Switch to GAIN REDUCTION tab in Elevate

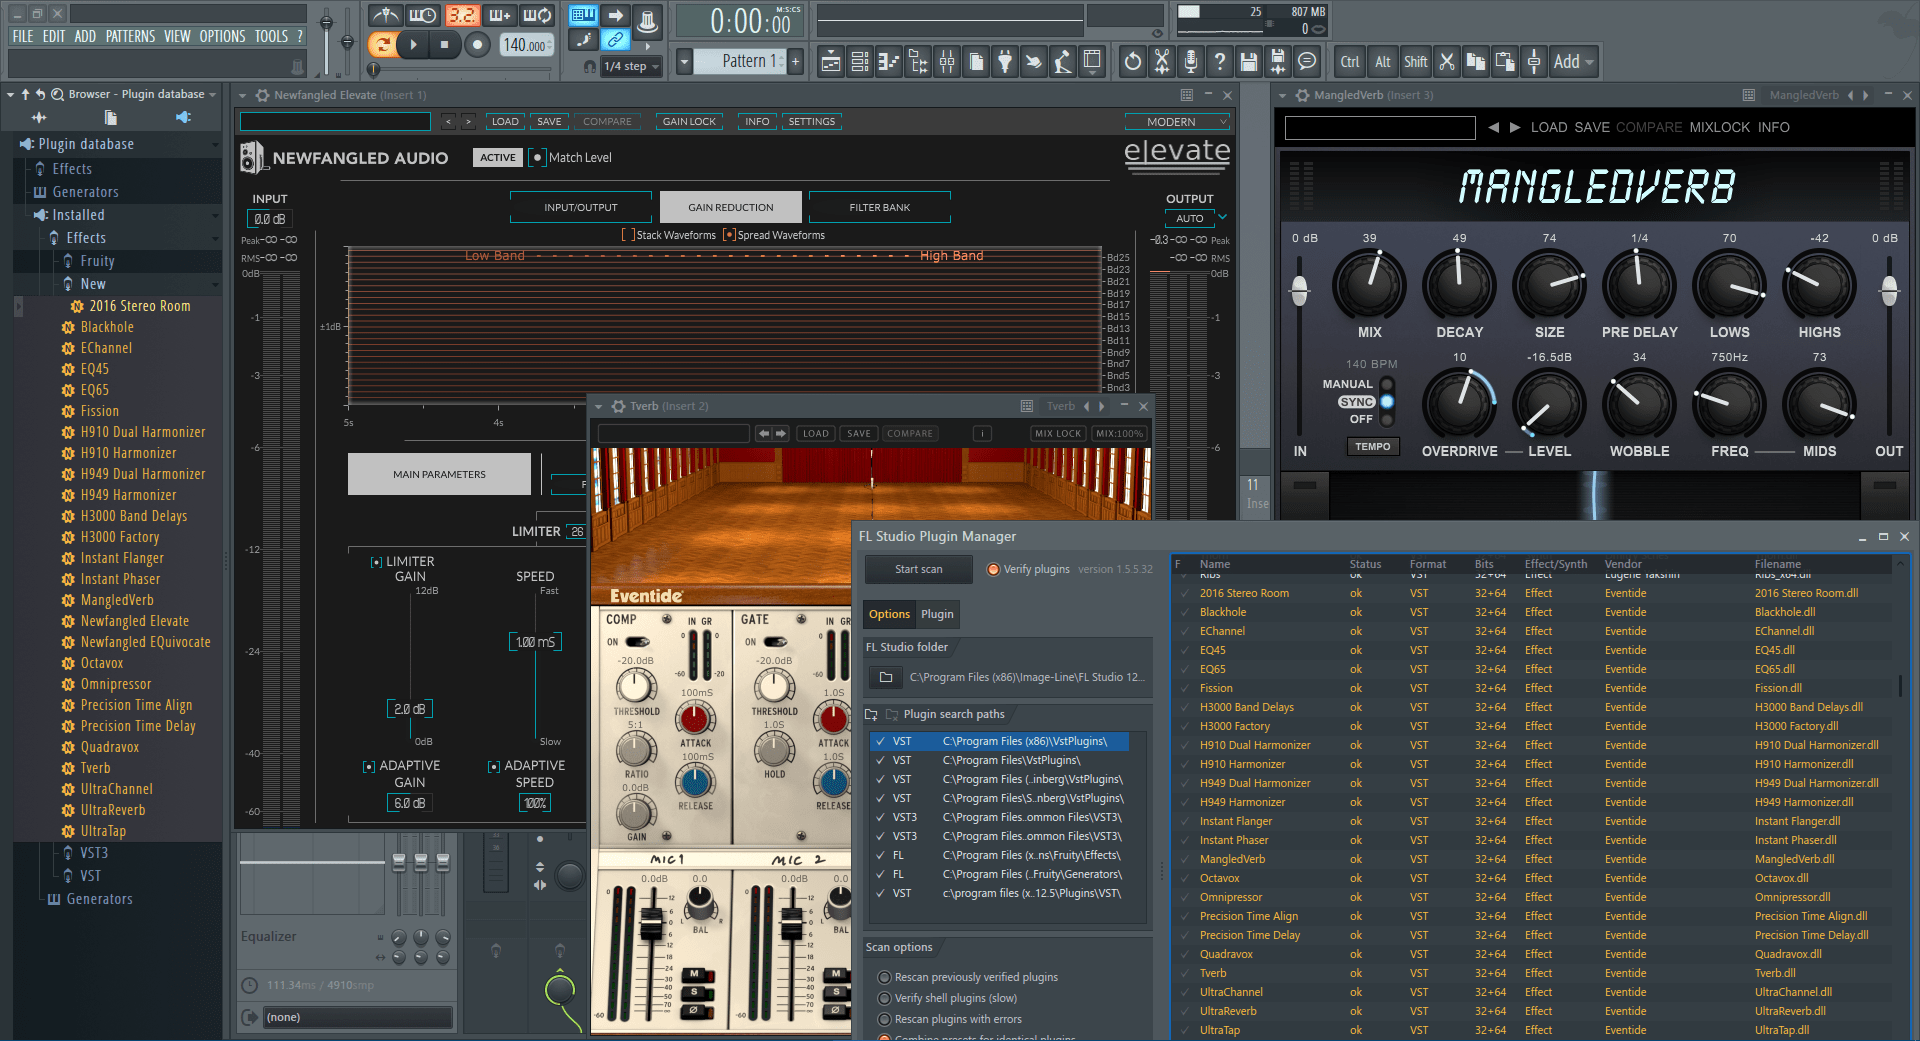tap(730, 207)
